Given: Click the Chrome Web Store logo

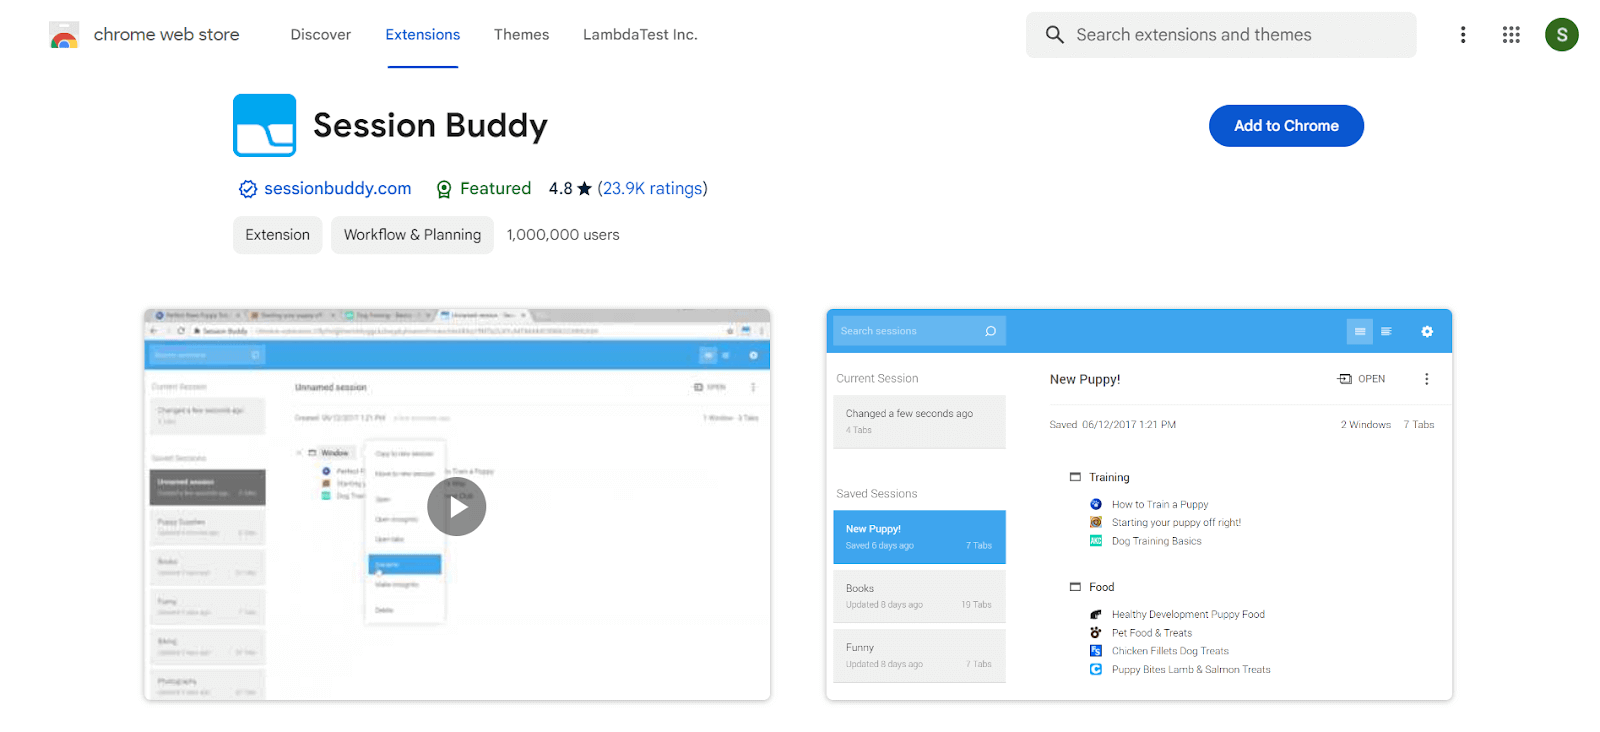Looking at the screenshot, I should [x=64, y=35].
